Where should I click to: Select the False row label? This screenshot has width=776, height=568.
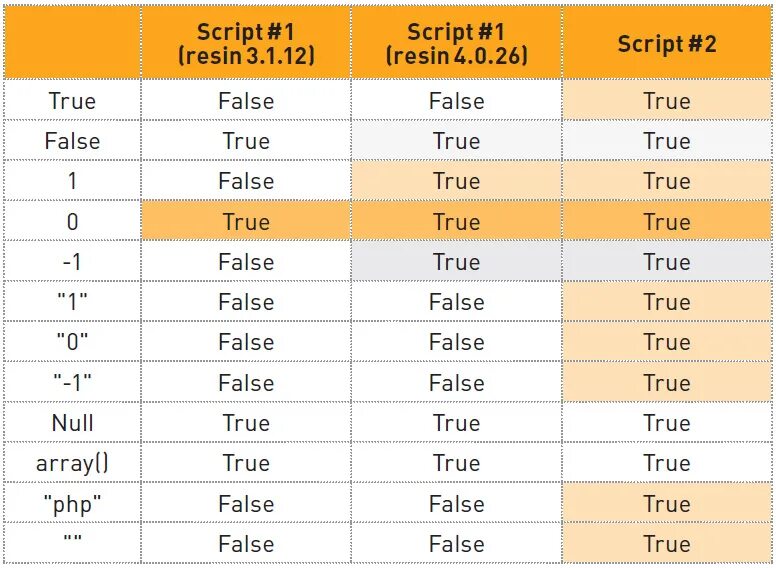pyautogui.click(x=72, y=141)
